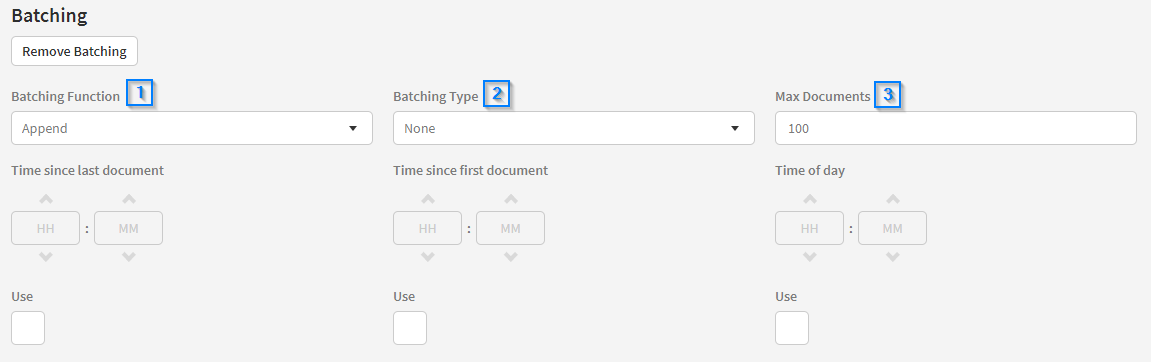Open the Batching Function dropdown showing Append

pyautogui.click(x=192, y=128)
